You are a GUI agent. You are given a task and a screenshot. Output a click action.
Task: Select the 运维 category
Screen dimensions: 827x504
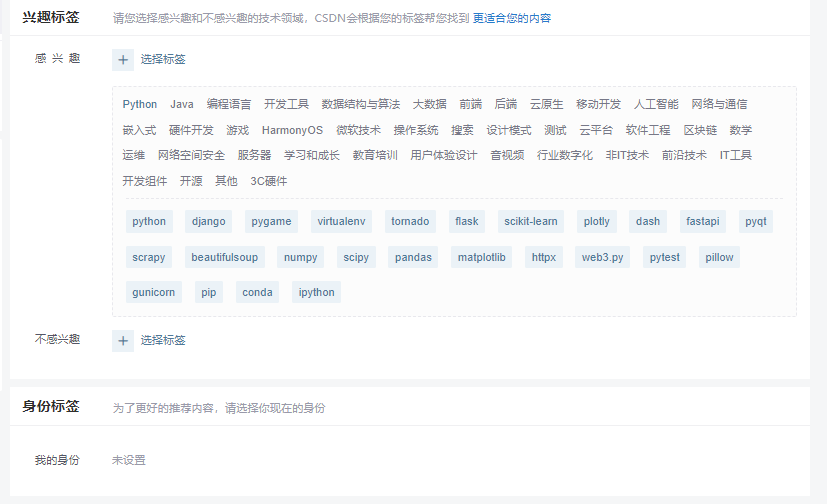point(133,155)
